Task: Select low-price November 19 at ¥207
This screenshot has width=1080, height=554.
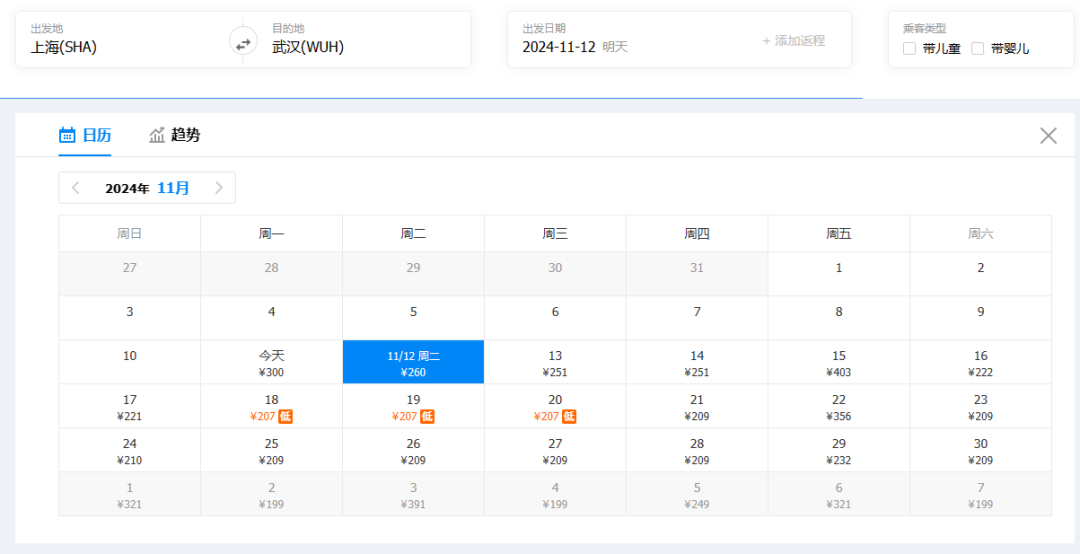Action: pyautogui.click(x=413, y=406)
